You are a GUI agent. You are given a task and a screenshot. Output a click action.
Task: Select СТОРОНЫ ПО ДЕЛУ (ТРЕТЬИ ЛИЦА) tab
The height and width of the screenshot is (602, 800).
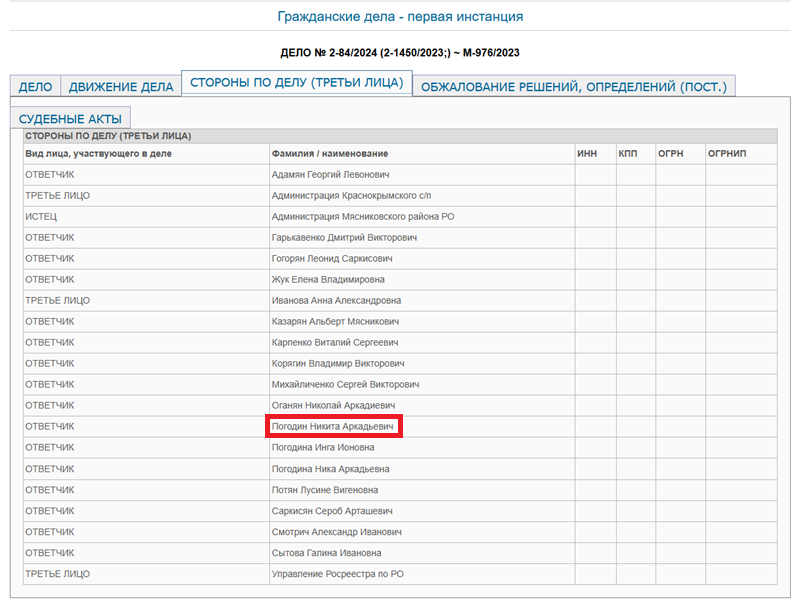(296, 83)
